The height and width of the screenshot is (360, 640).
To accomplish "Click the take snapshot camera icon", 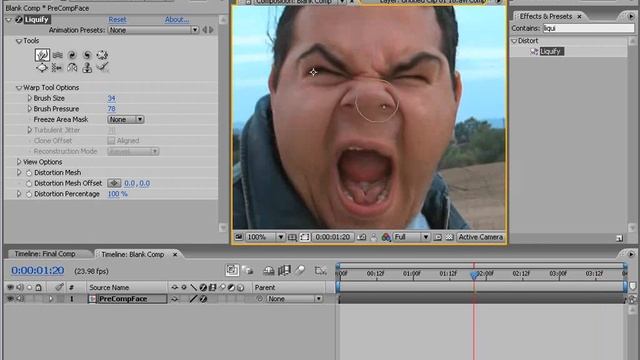I will coord(362,237).
